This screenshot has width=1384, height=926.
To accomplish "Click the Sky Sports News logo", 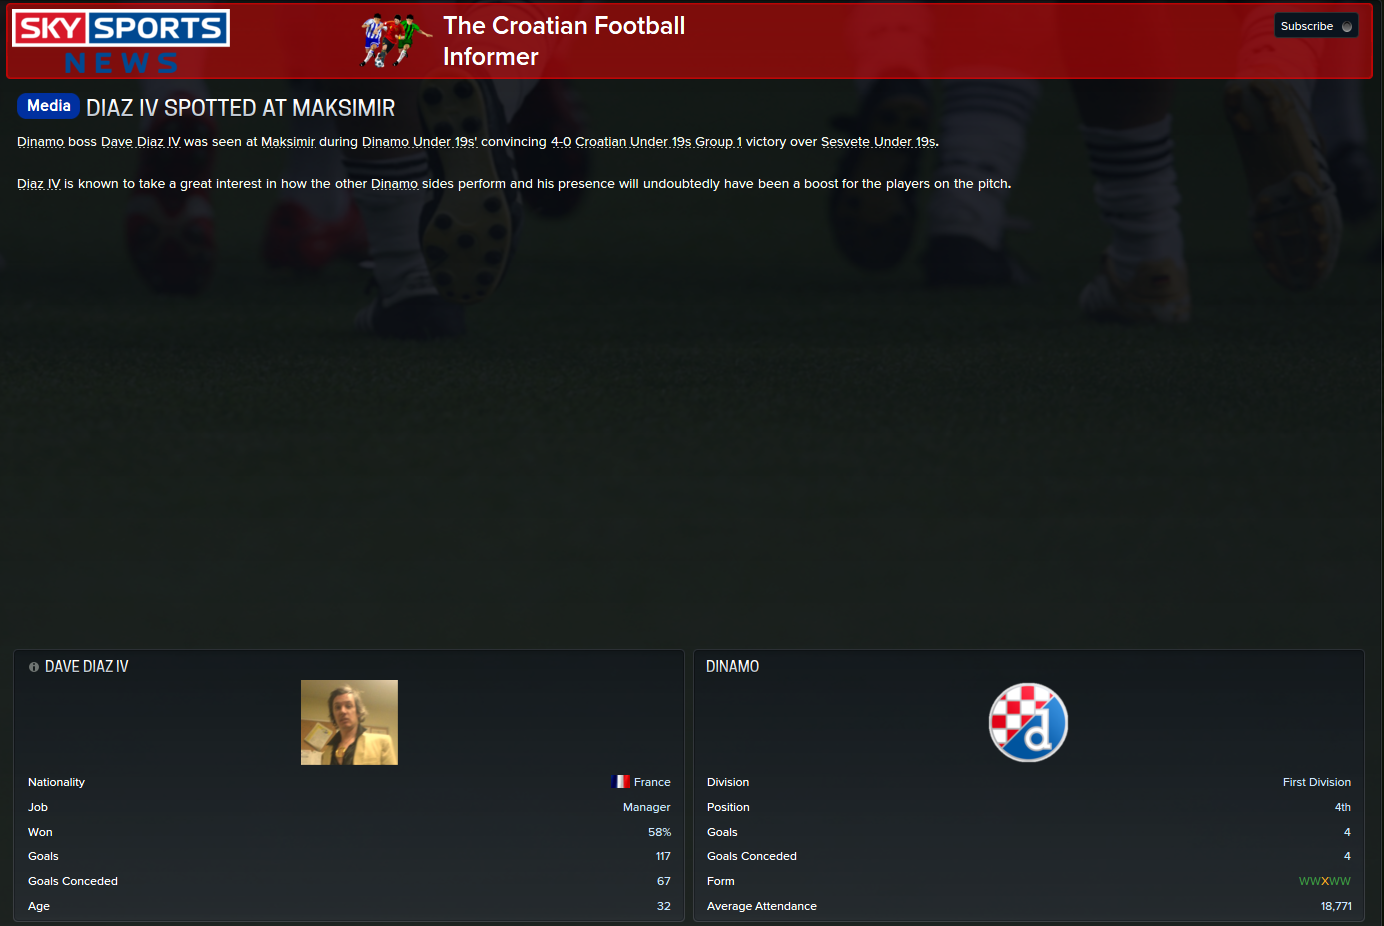I will [121, 43].
